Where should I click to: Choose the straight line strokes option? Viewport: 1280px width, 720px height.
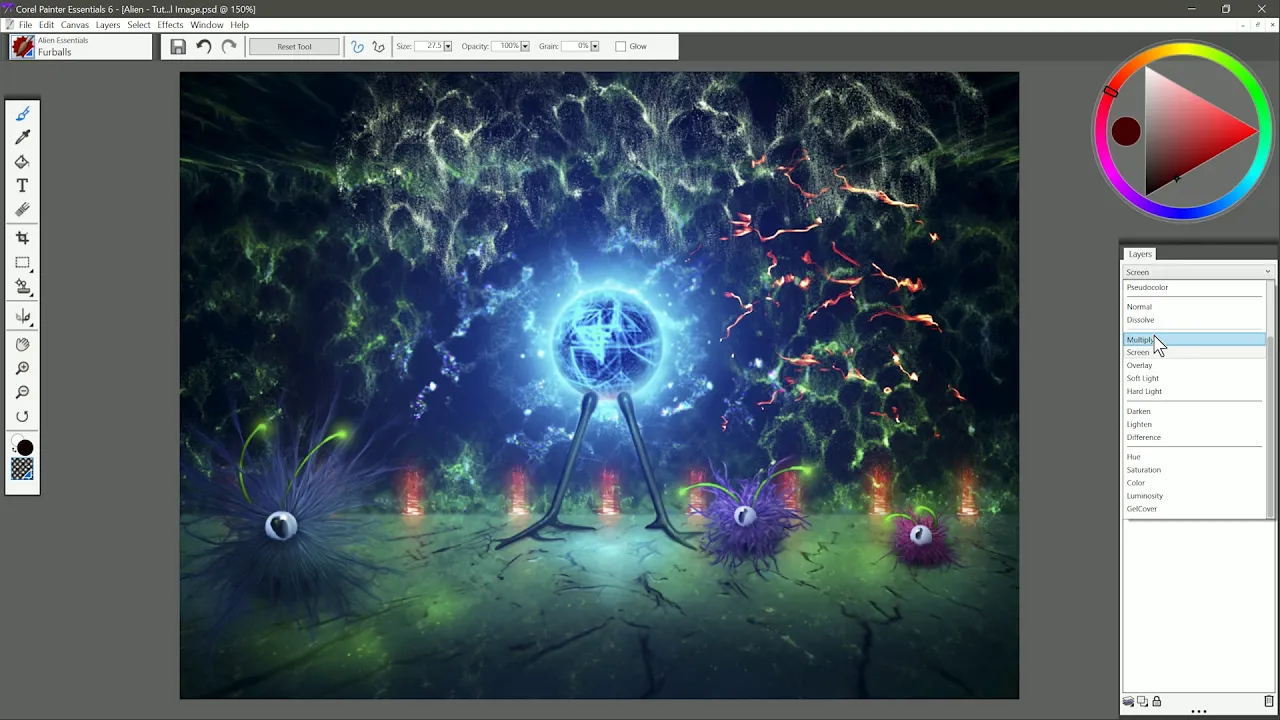pos(378,46)
